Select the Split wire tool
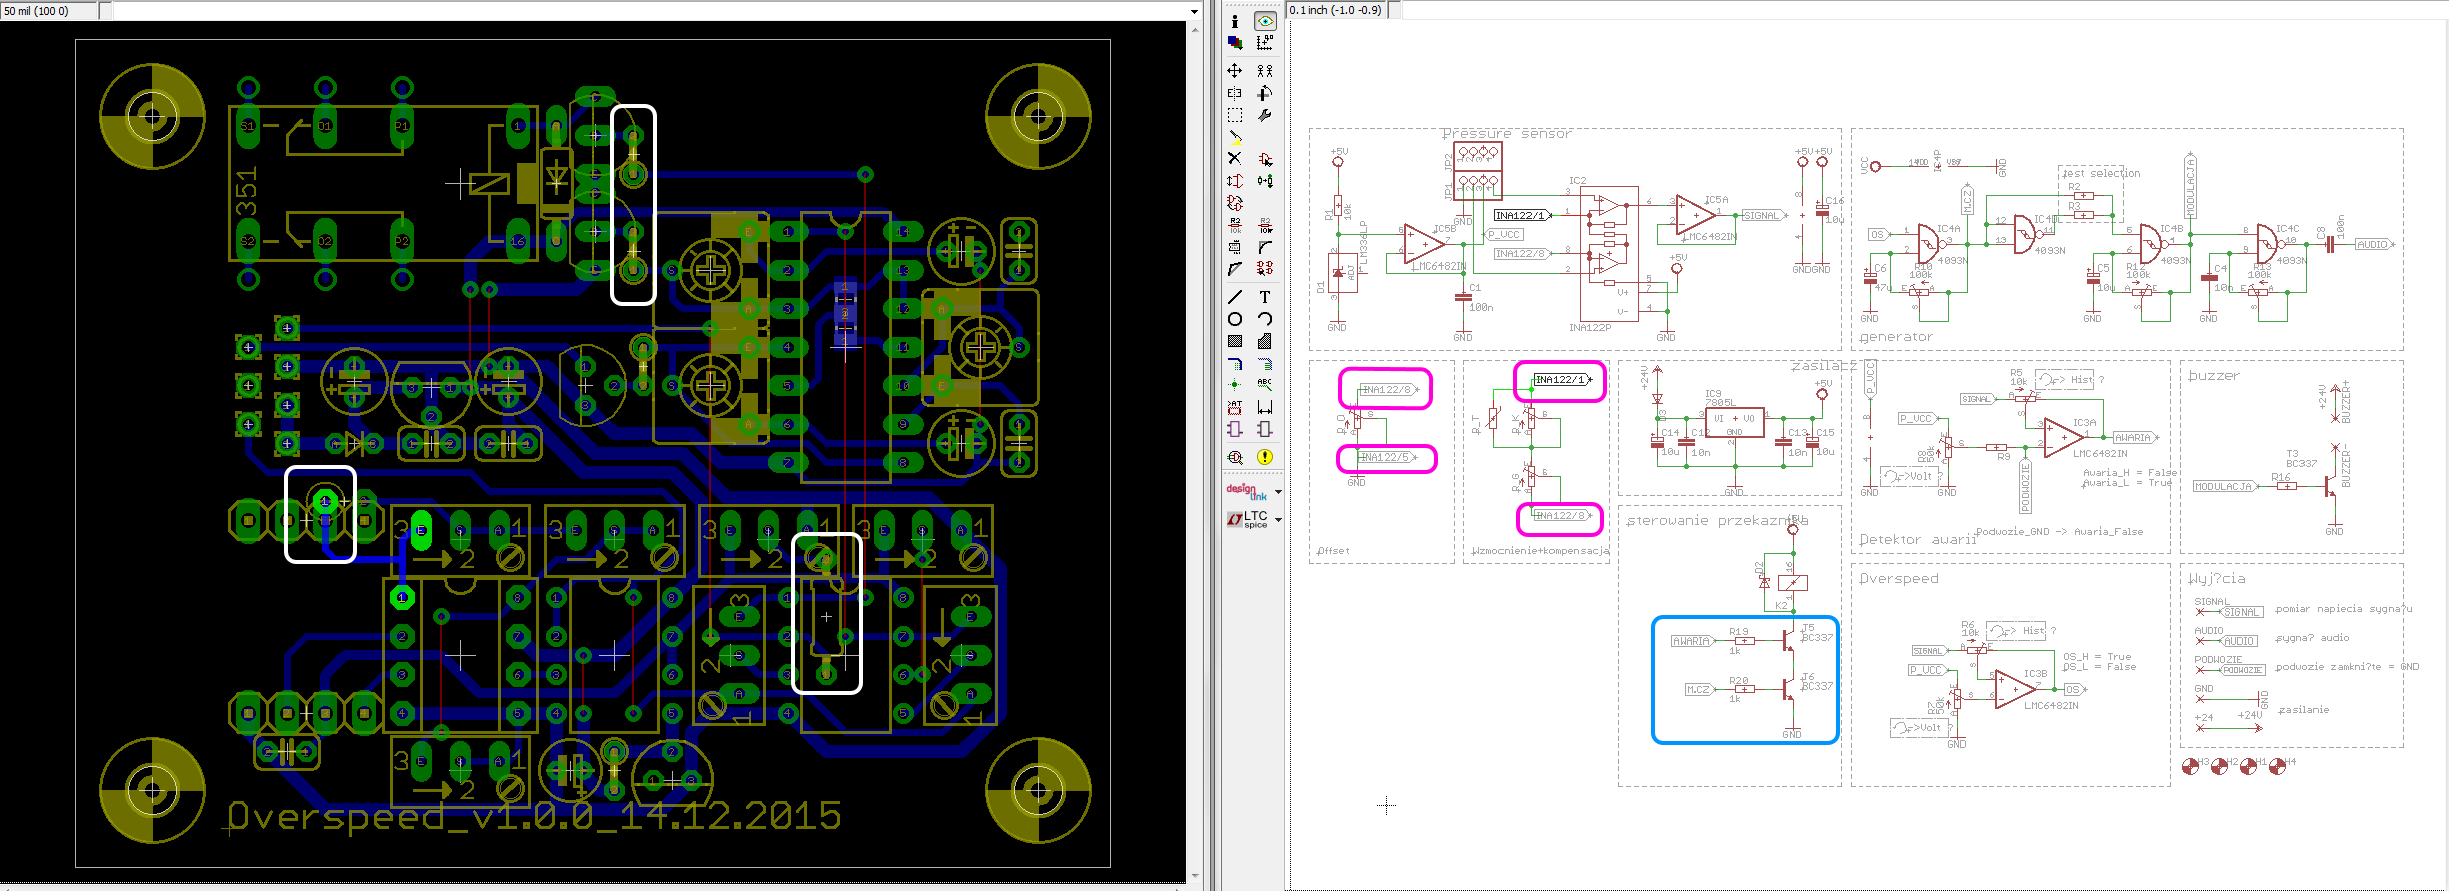Viewport: 2449px width, 891px height. coord(1235,269)
